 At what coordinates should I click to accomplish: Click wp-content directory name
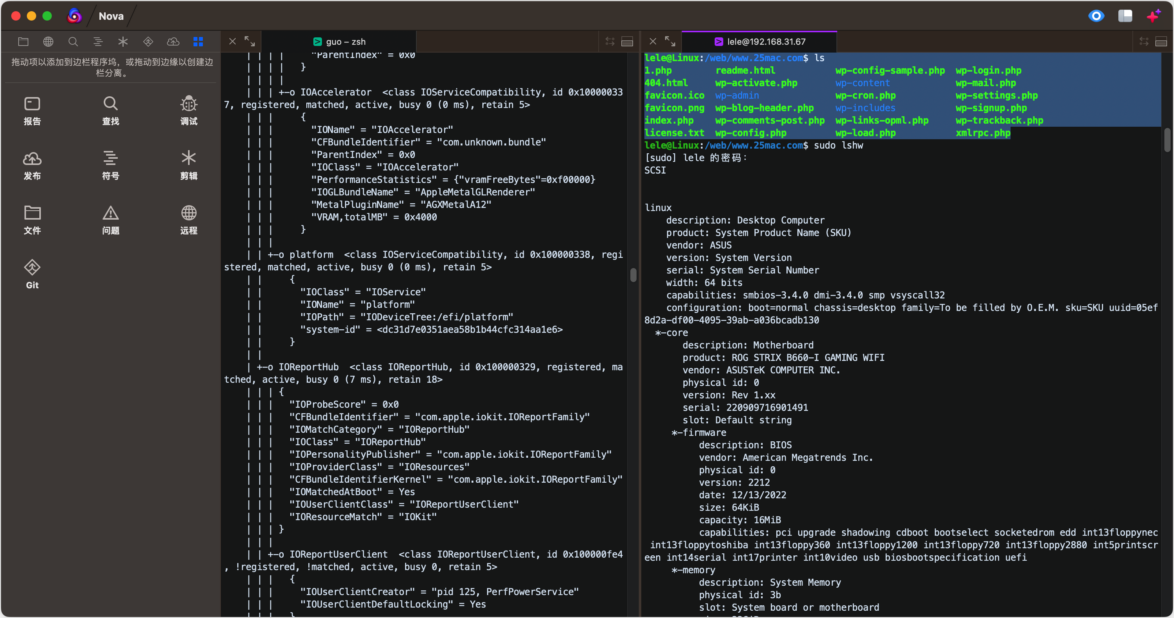863,83
